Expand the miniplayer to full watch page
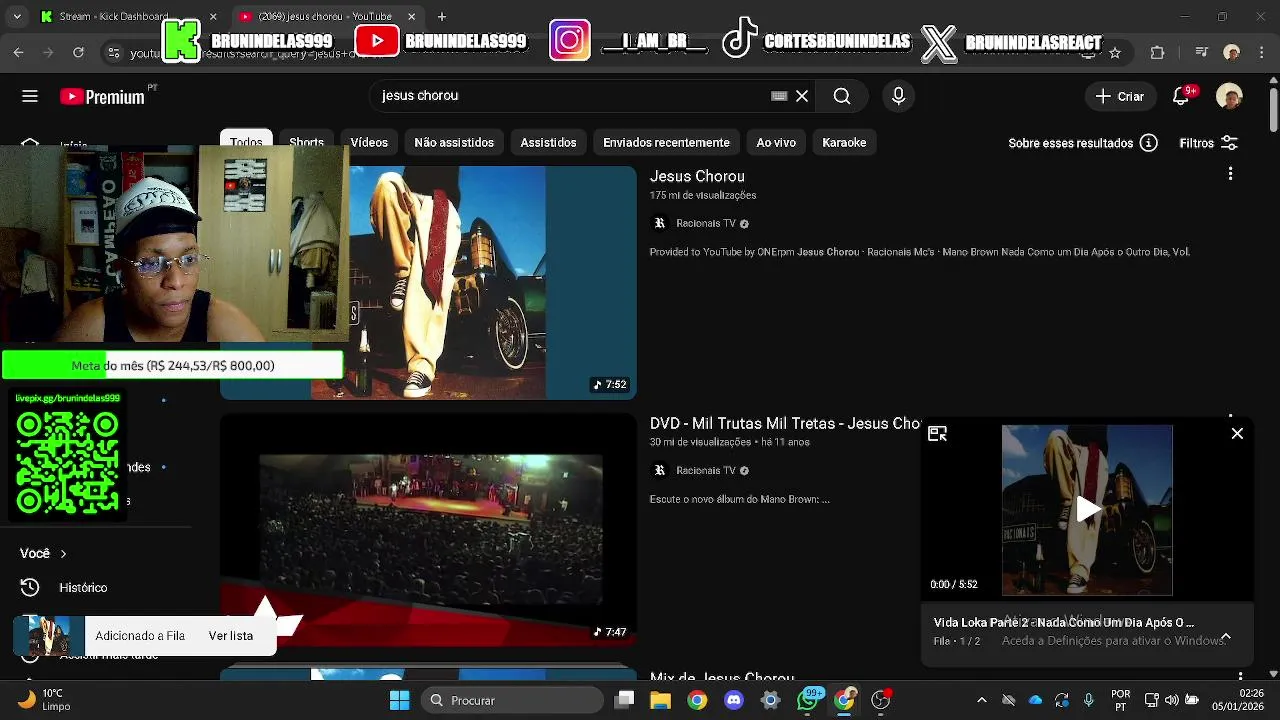This screenshot has height=720, width=1280. point(937,433)
